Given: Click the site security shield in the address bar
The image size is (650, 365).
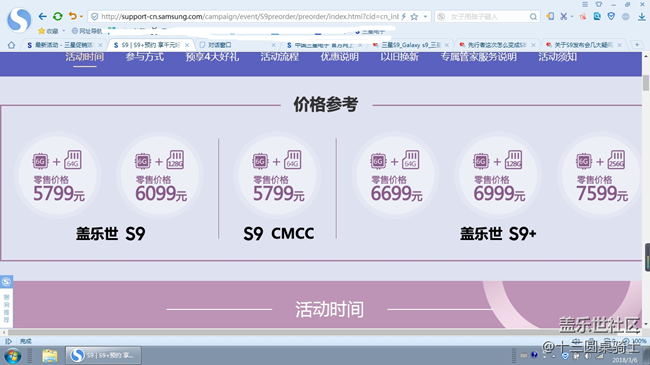Looking at the screenshot, I should point(95,17).
